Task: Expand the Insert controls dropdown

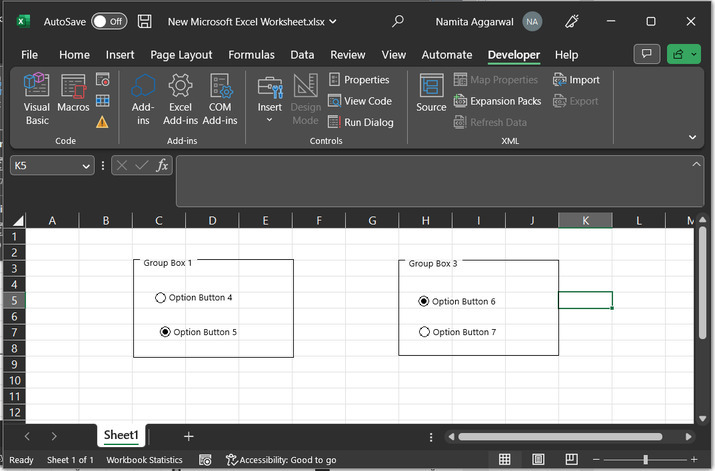Action: tap(269, 120)
